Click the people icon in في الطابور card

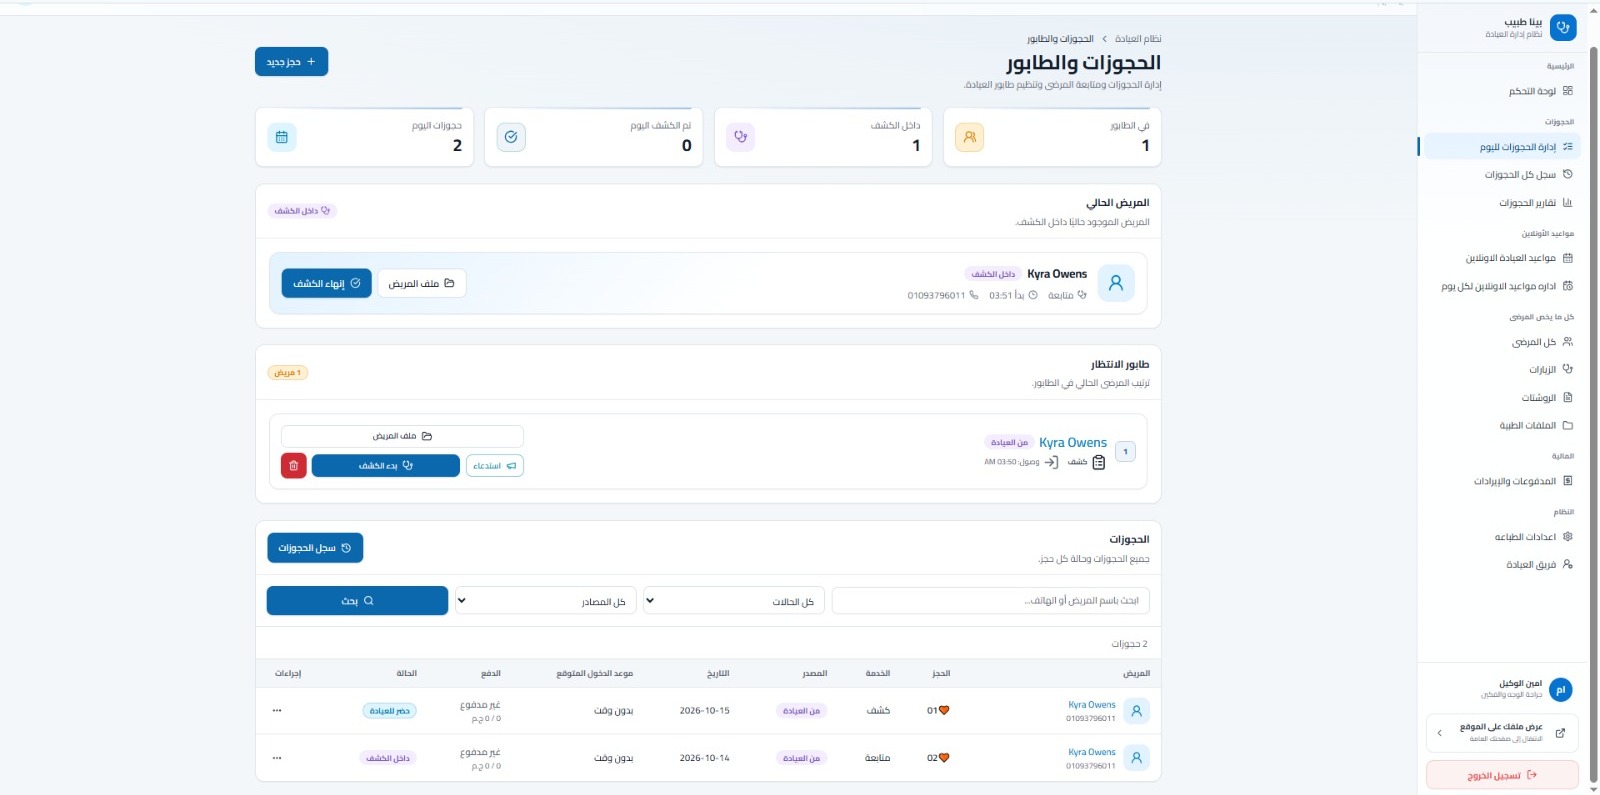click(969, 137)
